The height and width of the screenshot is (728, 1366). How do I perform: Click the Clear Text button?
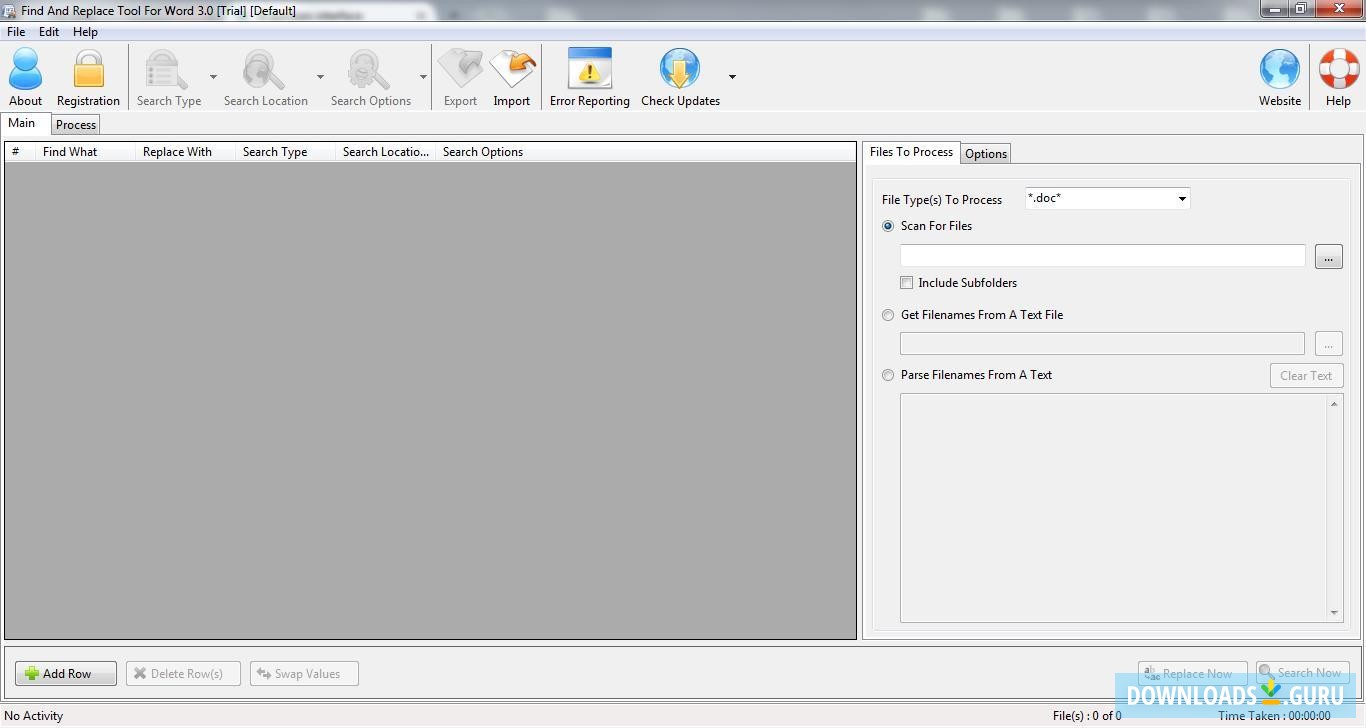1306,376
